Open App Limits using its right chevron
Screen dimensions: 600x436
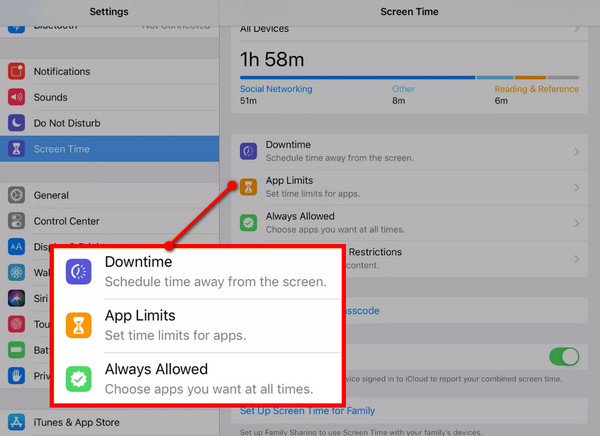(577, 188)
